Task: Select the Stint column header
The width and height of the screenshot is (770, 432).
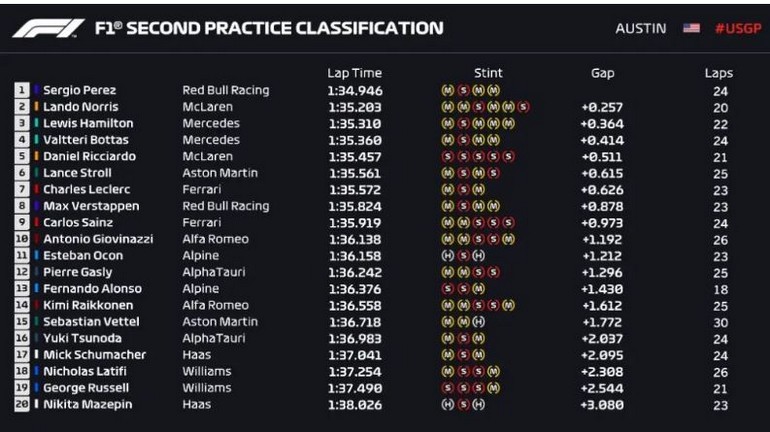Action: [488, 73]
